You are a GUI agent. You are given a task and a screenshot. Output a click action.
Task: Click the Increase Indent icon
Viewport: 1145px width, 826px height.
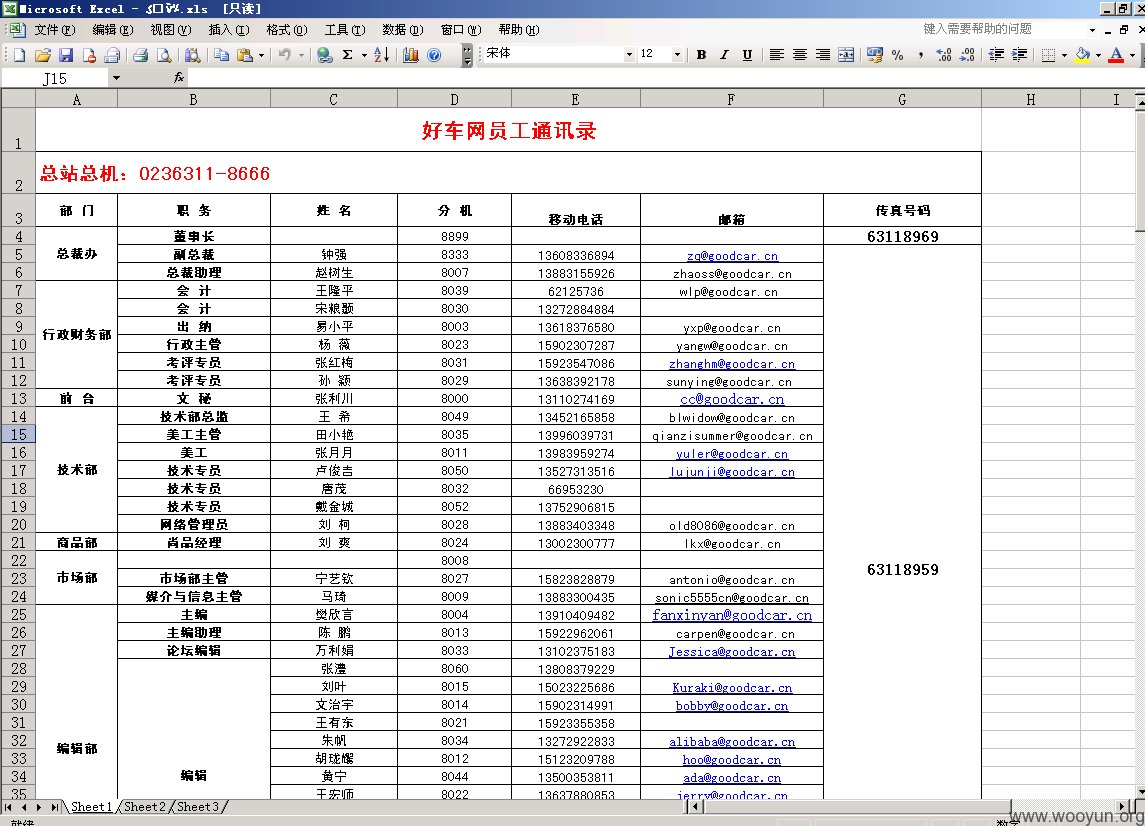point(1019,55)
